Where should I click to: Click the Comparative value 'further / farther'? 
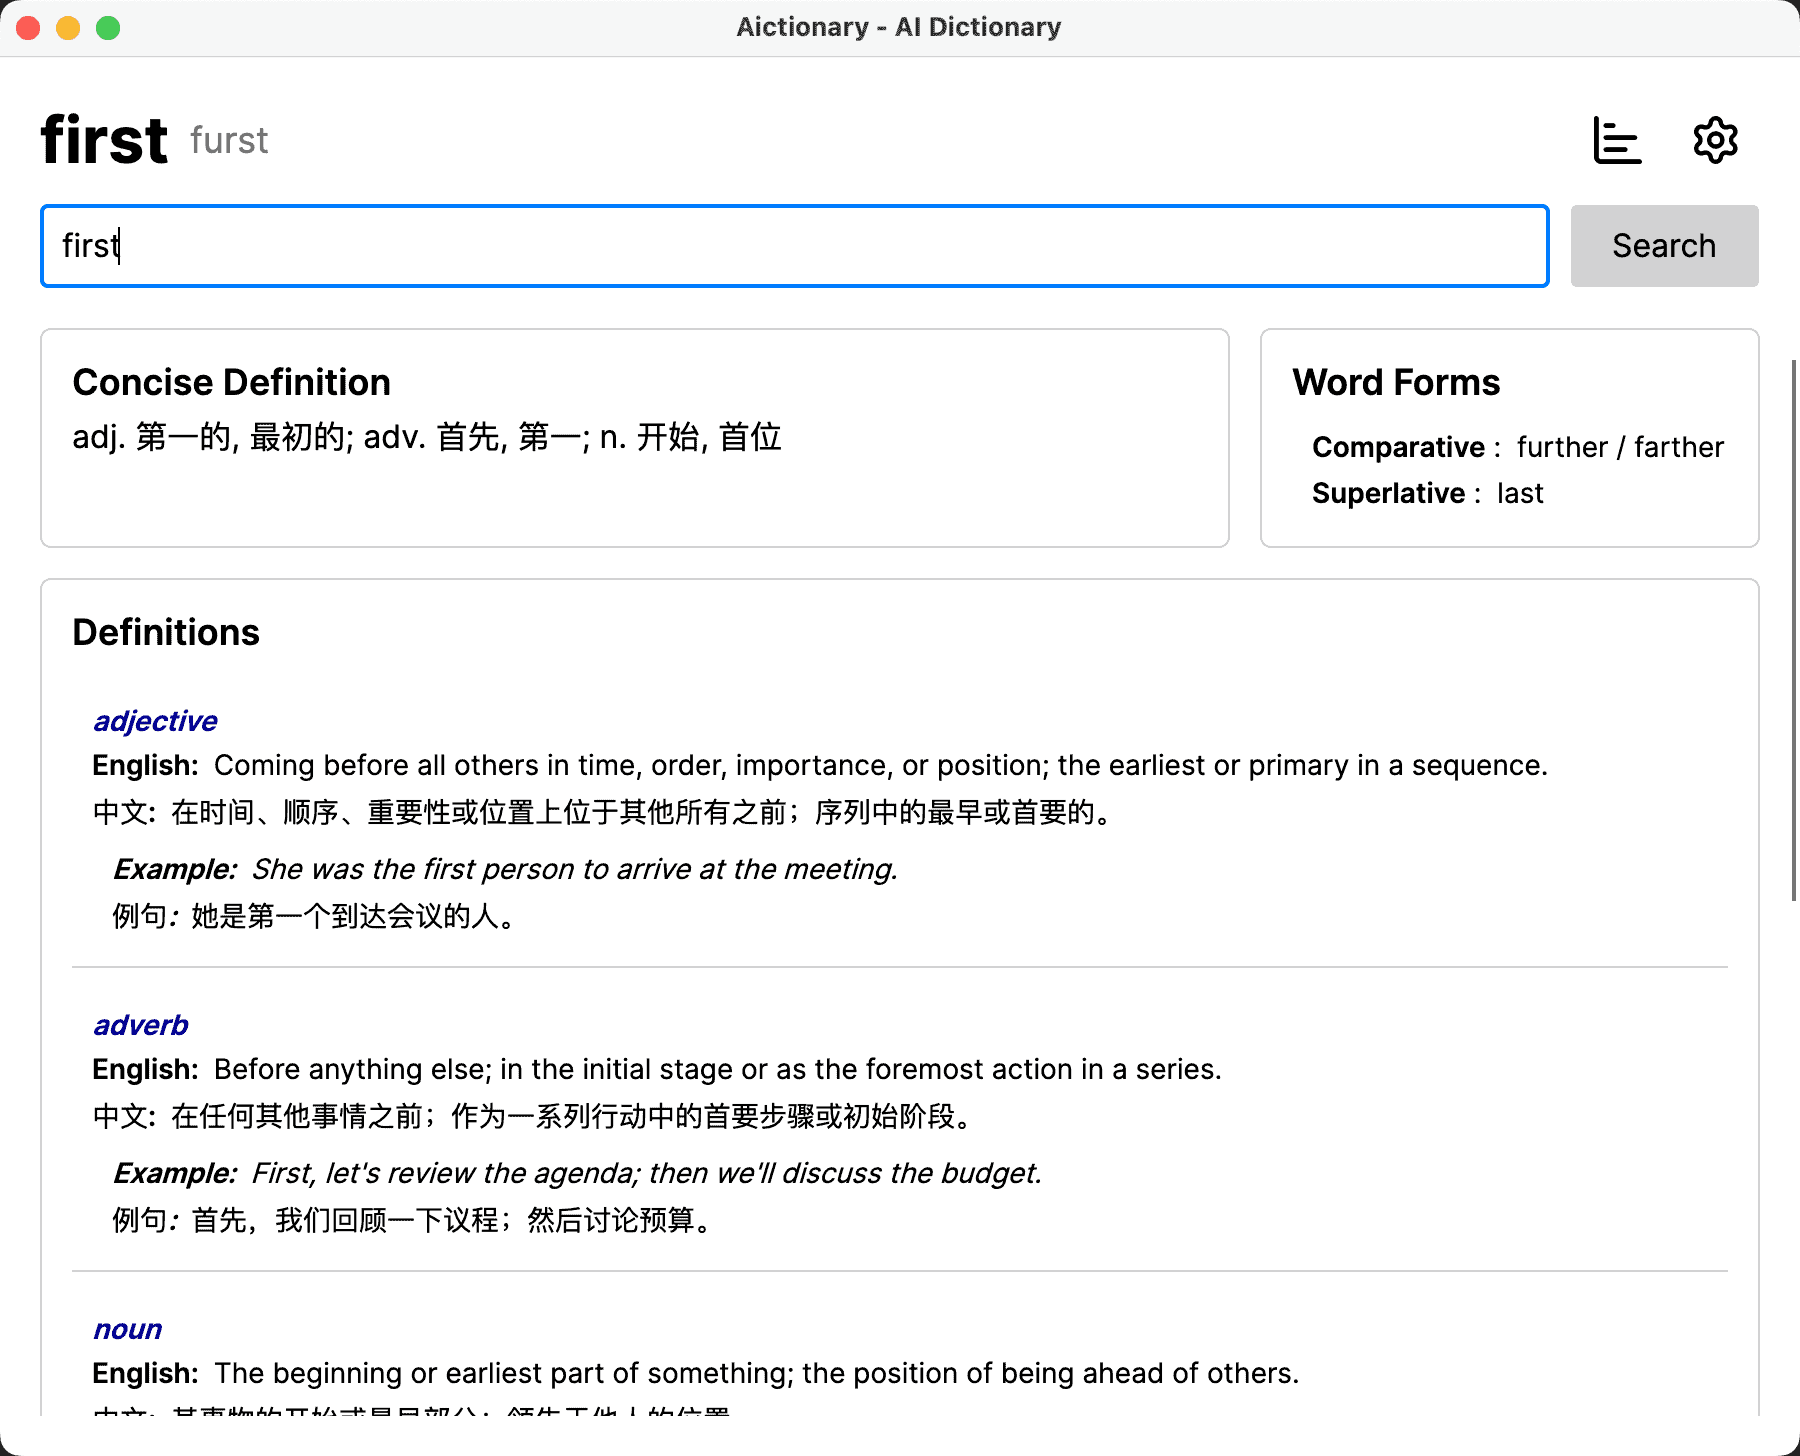(x=1620, y=447)
